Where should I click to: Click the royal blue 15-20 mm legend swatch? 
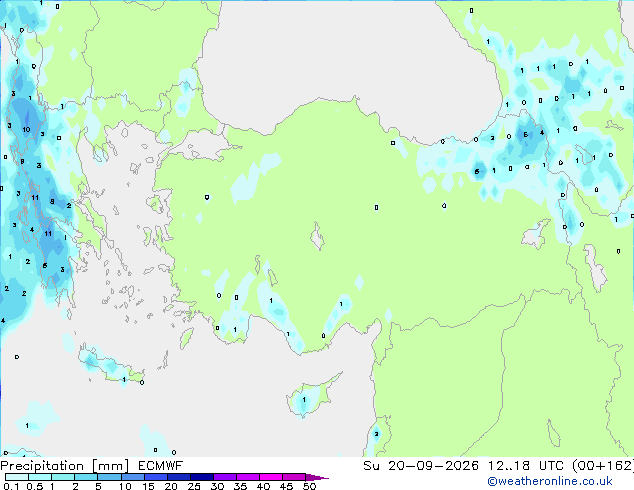click(156, 477)
